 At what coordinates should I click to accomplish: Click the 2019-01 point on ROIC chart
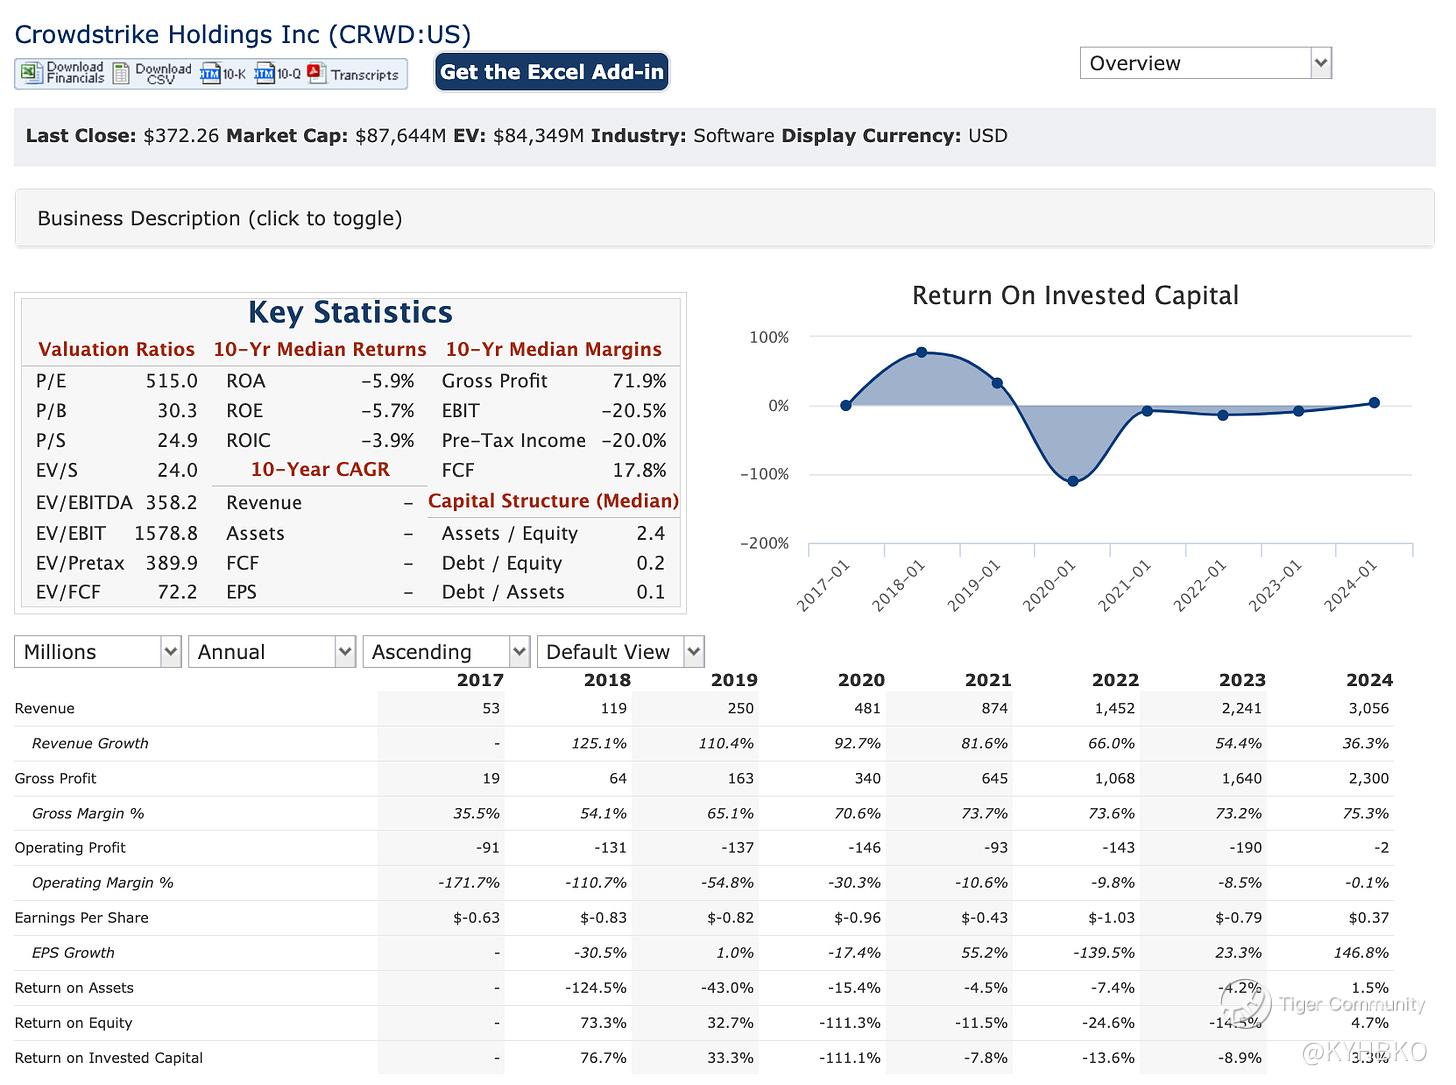[x=997, y=383]
